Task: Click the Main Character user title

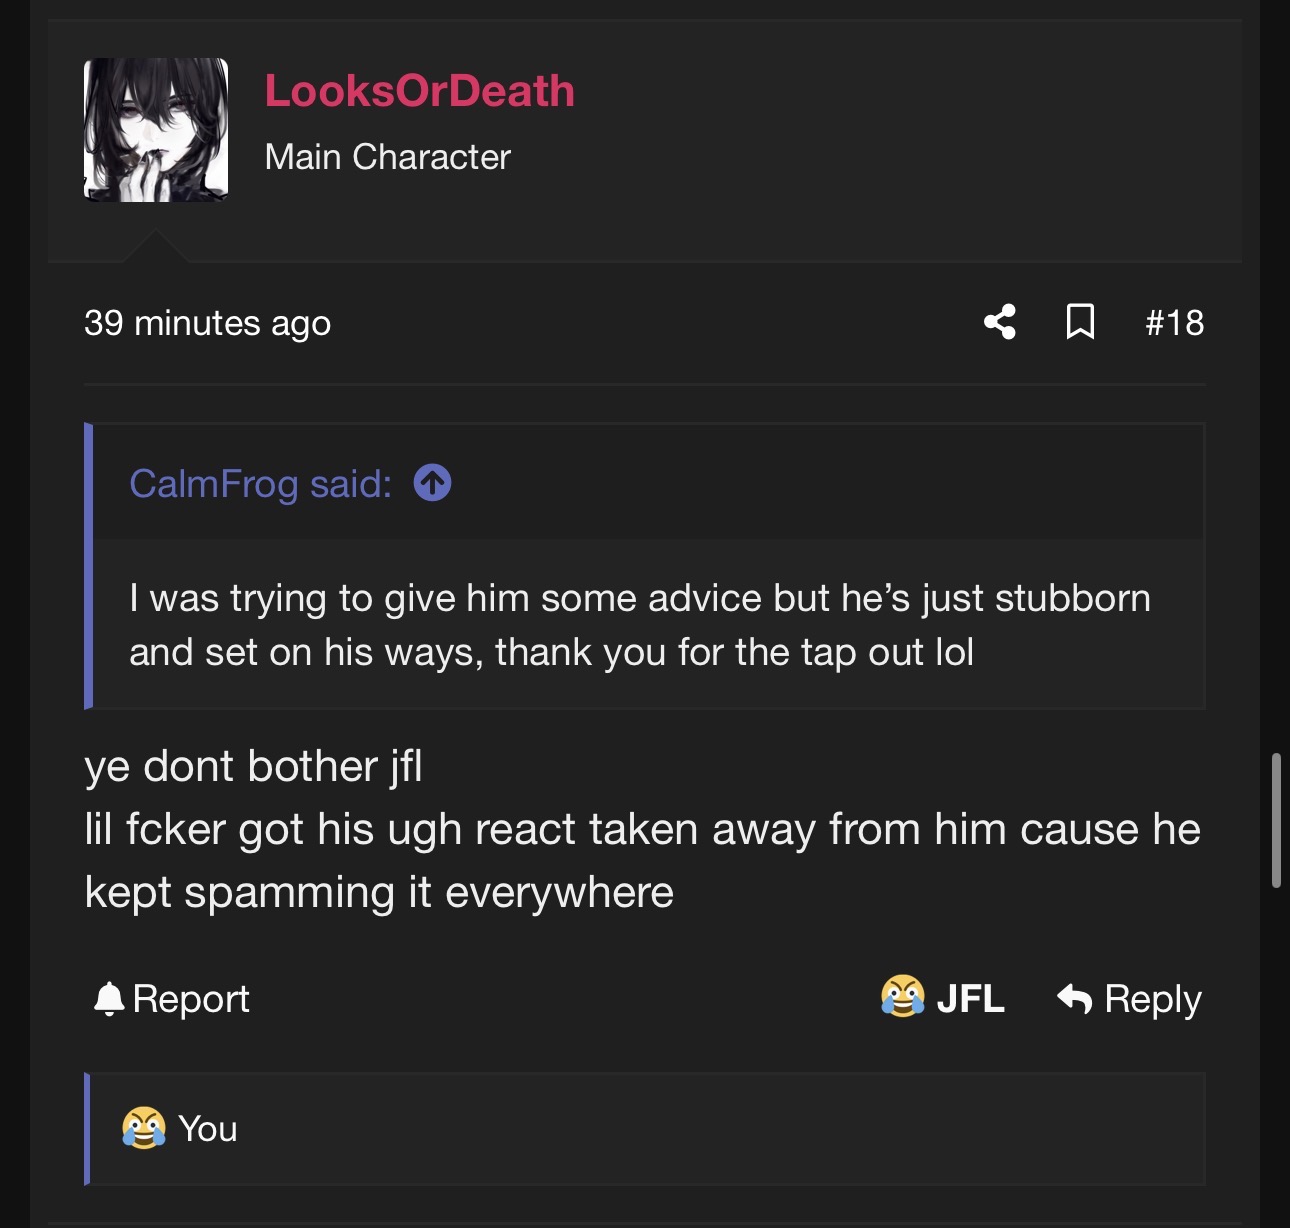Action: 387,157
